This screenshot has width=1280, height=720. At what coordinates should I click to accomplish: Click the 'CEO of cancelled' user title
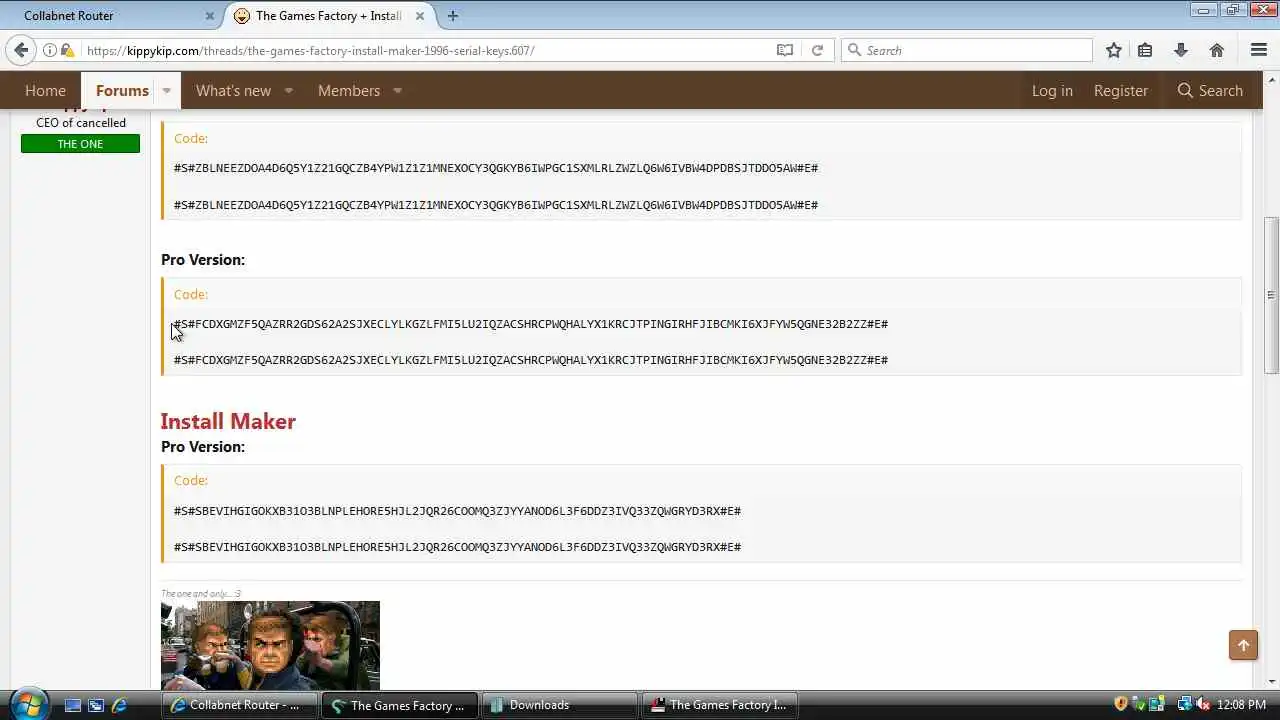tap(81, 123)
